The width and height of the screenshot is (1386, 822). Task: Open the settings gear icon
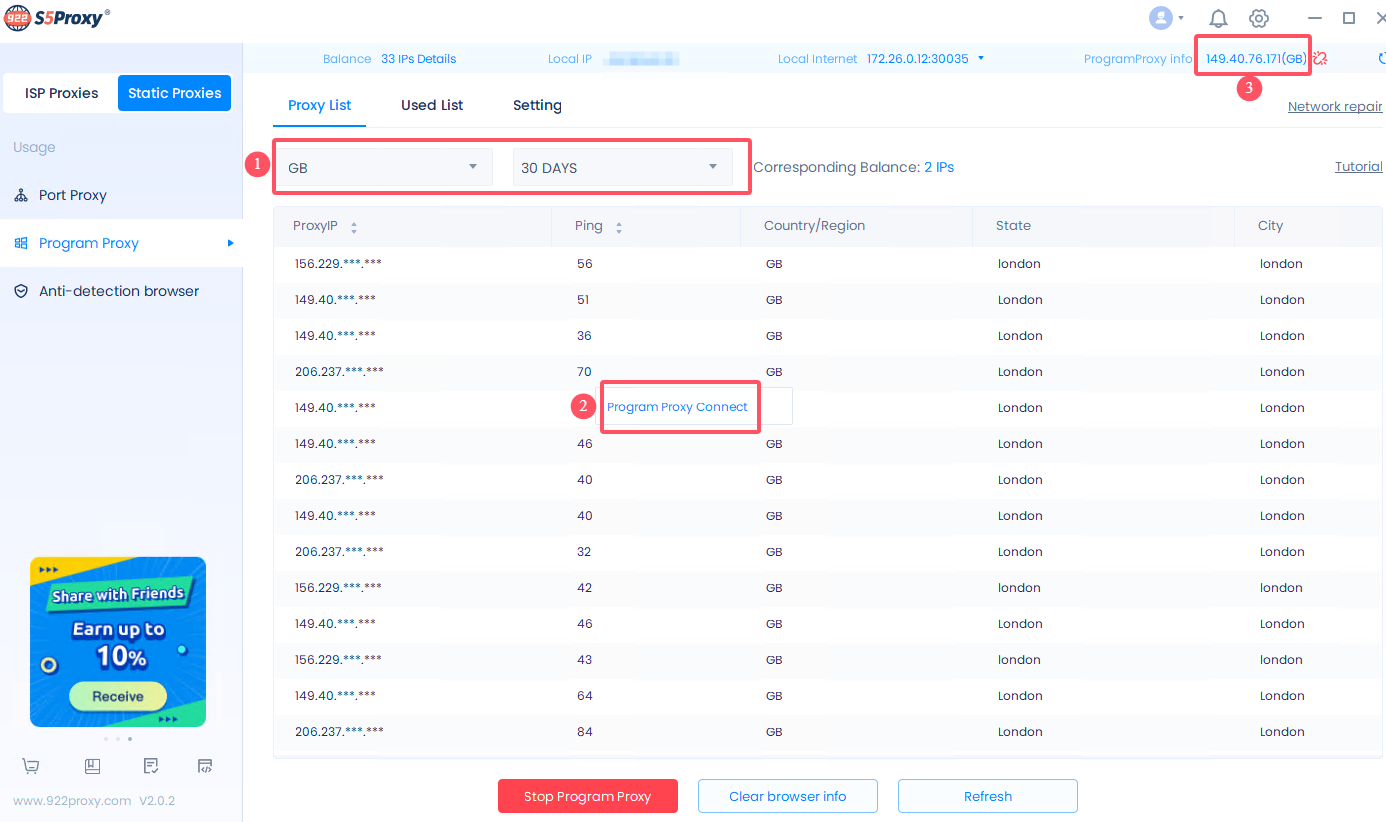1259,18
